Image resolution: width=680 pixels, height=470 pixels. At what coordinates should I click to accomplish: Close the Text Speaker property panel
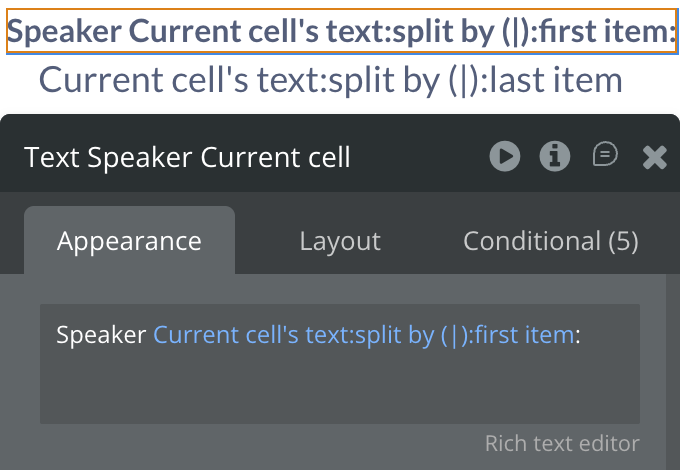[654, 157]
